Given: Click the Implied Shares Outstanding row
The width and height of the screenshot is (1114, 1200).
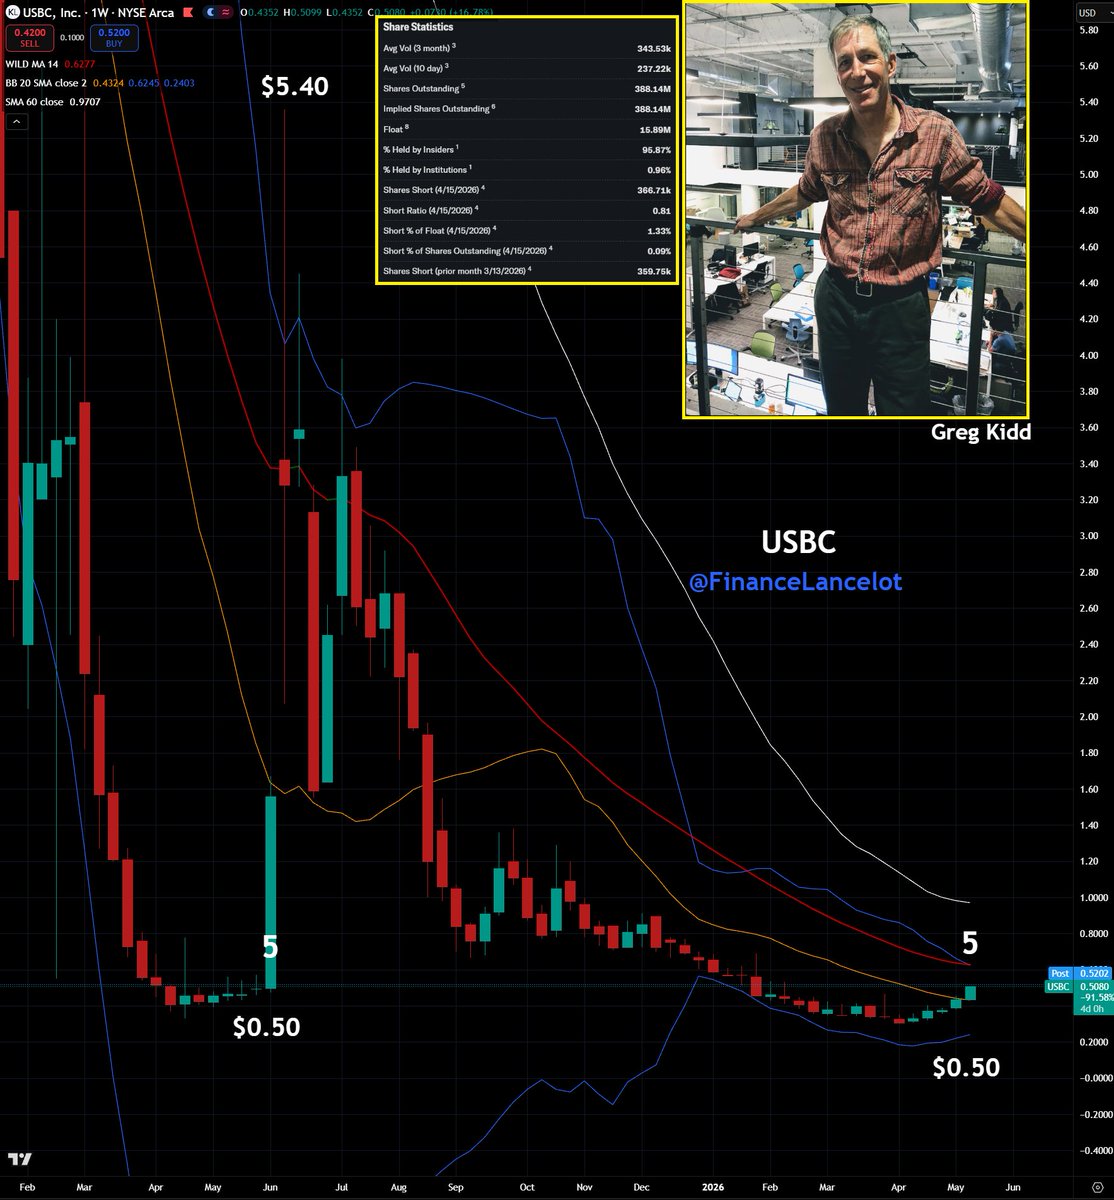Looking at the screenshot, I should [x=527, y=109].
